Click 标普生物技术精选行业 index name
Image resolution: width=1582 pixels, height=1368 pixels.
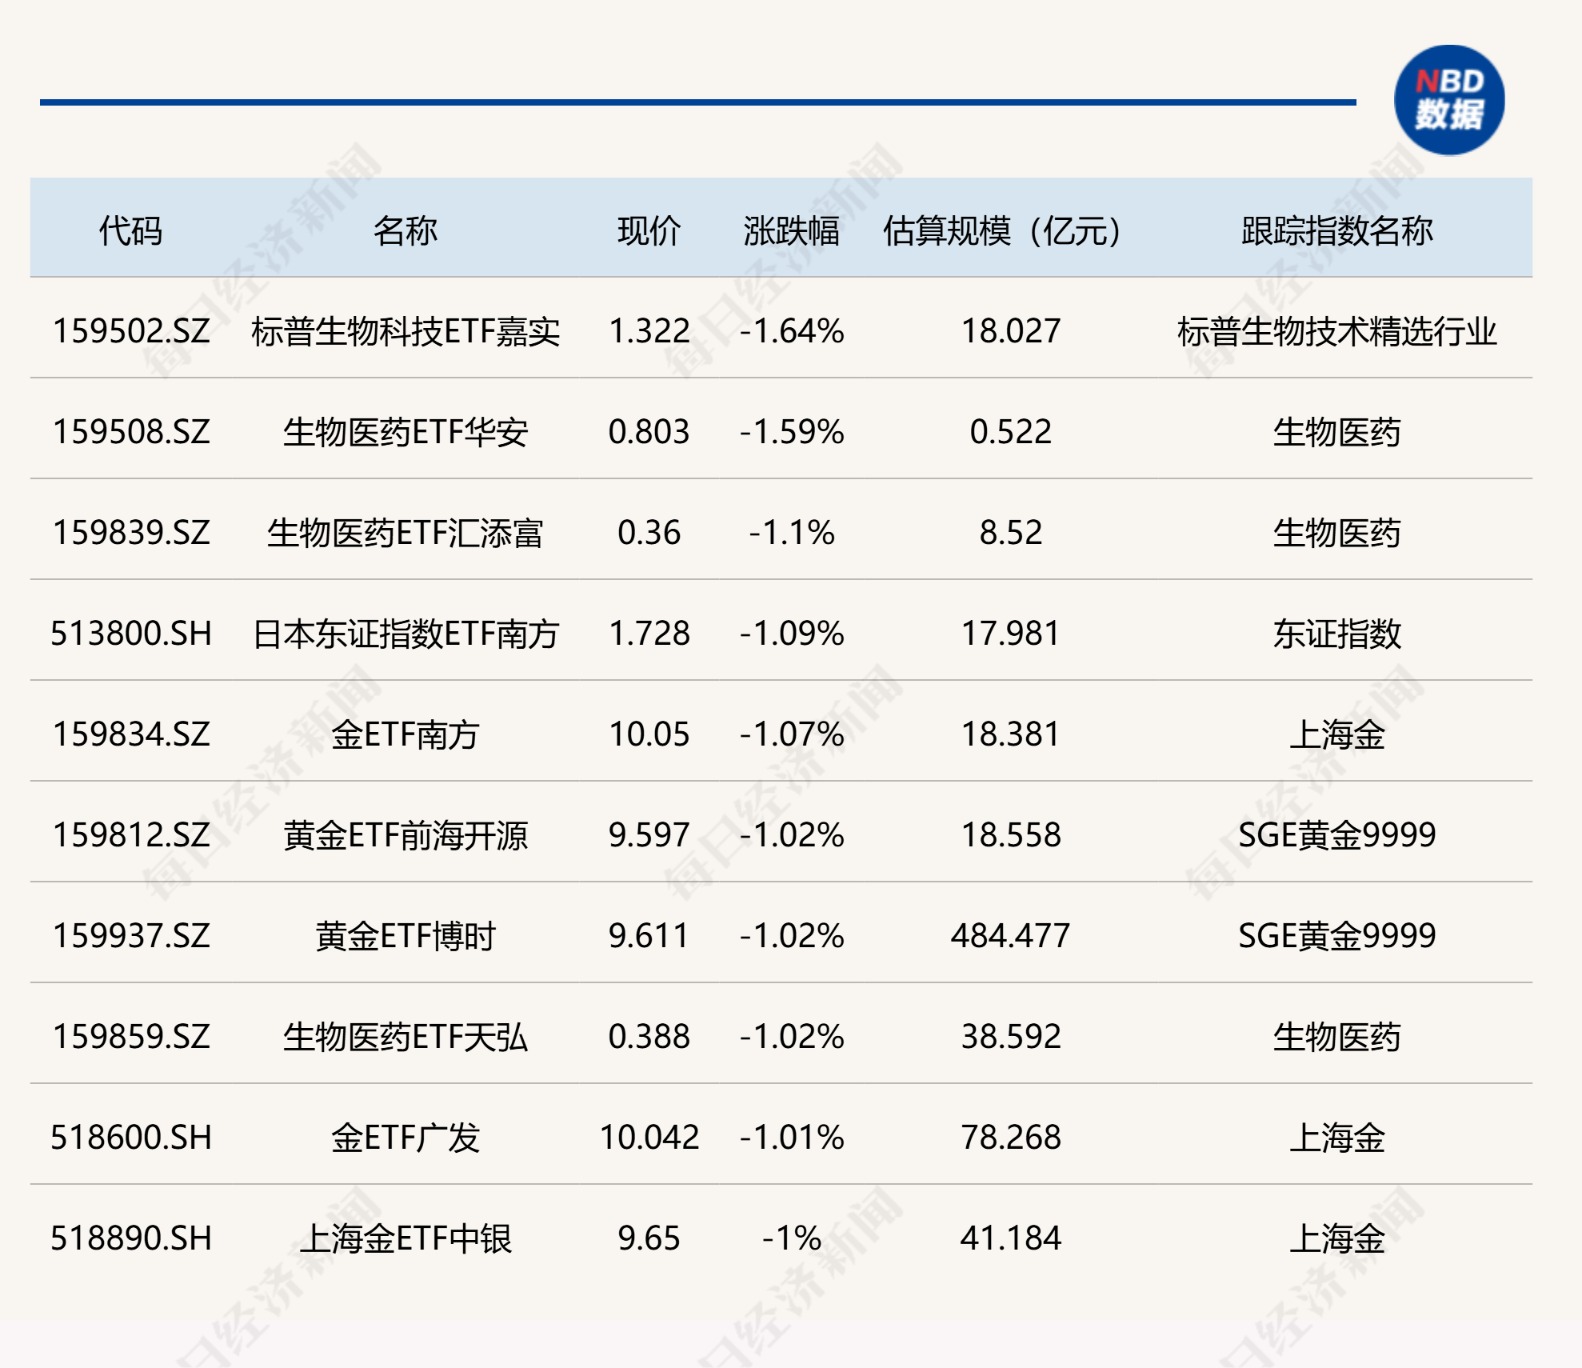[x=1337, y=331]
